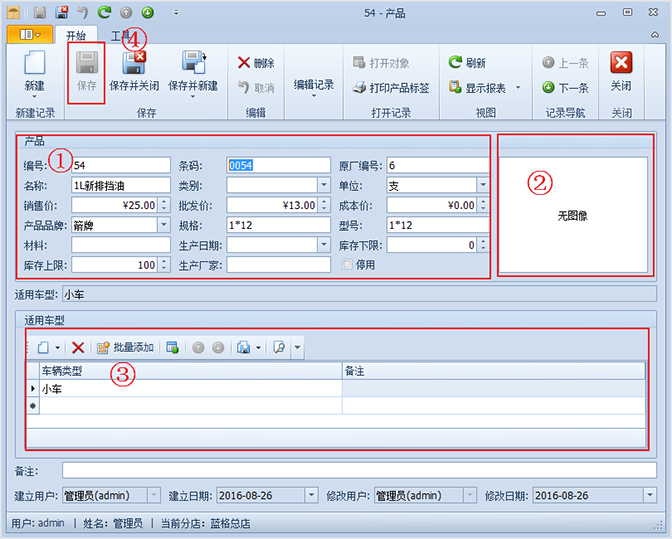Click the 名称 (Name) input field
Viewport: 672px width, 539px height.
tap(120, 185)
